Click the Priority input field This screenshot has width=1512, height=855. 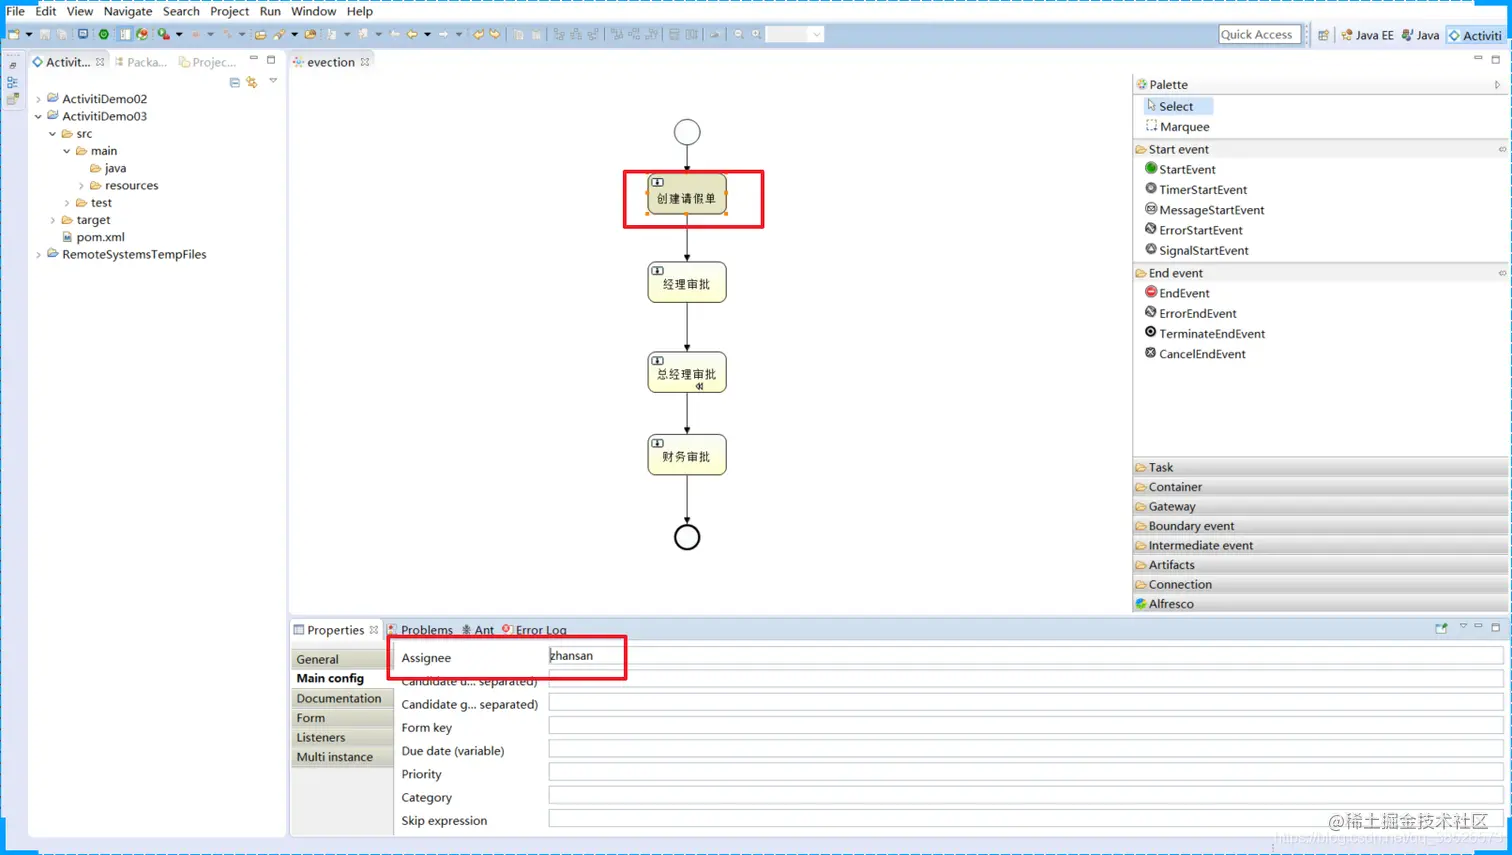[1026, 773]
